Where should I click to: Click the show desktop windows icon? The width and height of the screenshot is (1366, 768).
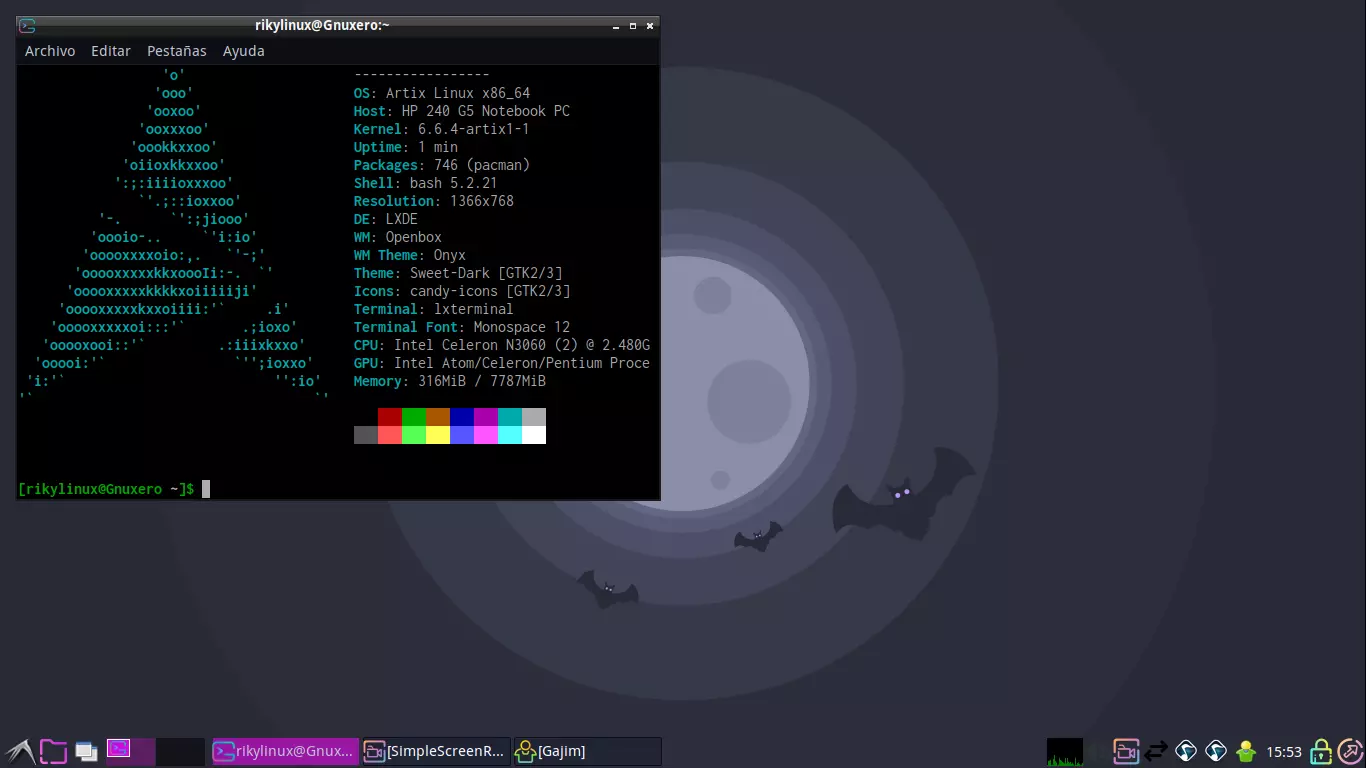coord(87,751)
